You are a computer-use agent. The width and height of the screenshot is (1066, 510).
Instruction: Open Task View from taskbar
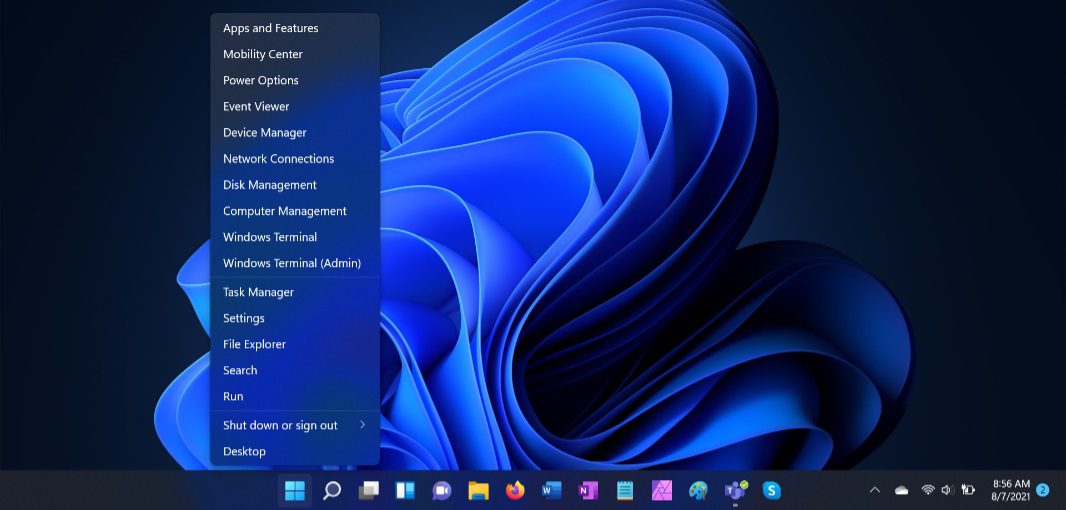pos(369,490)
